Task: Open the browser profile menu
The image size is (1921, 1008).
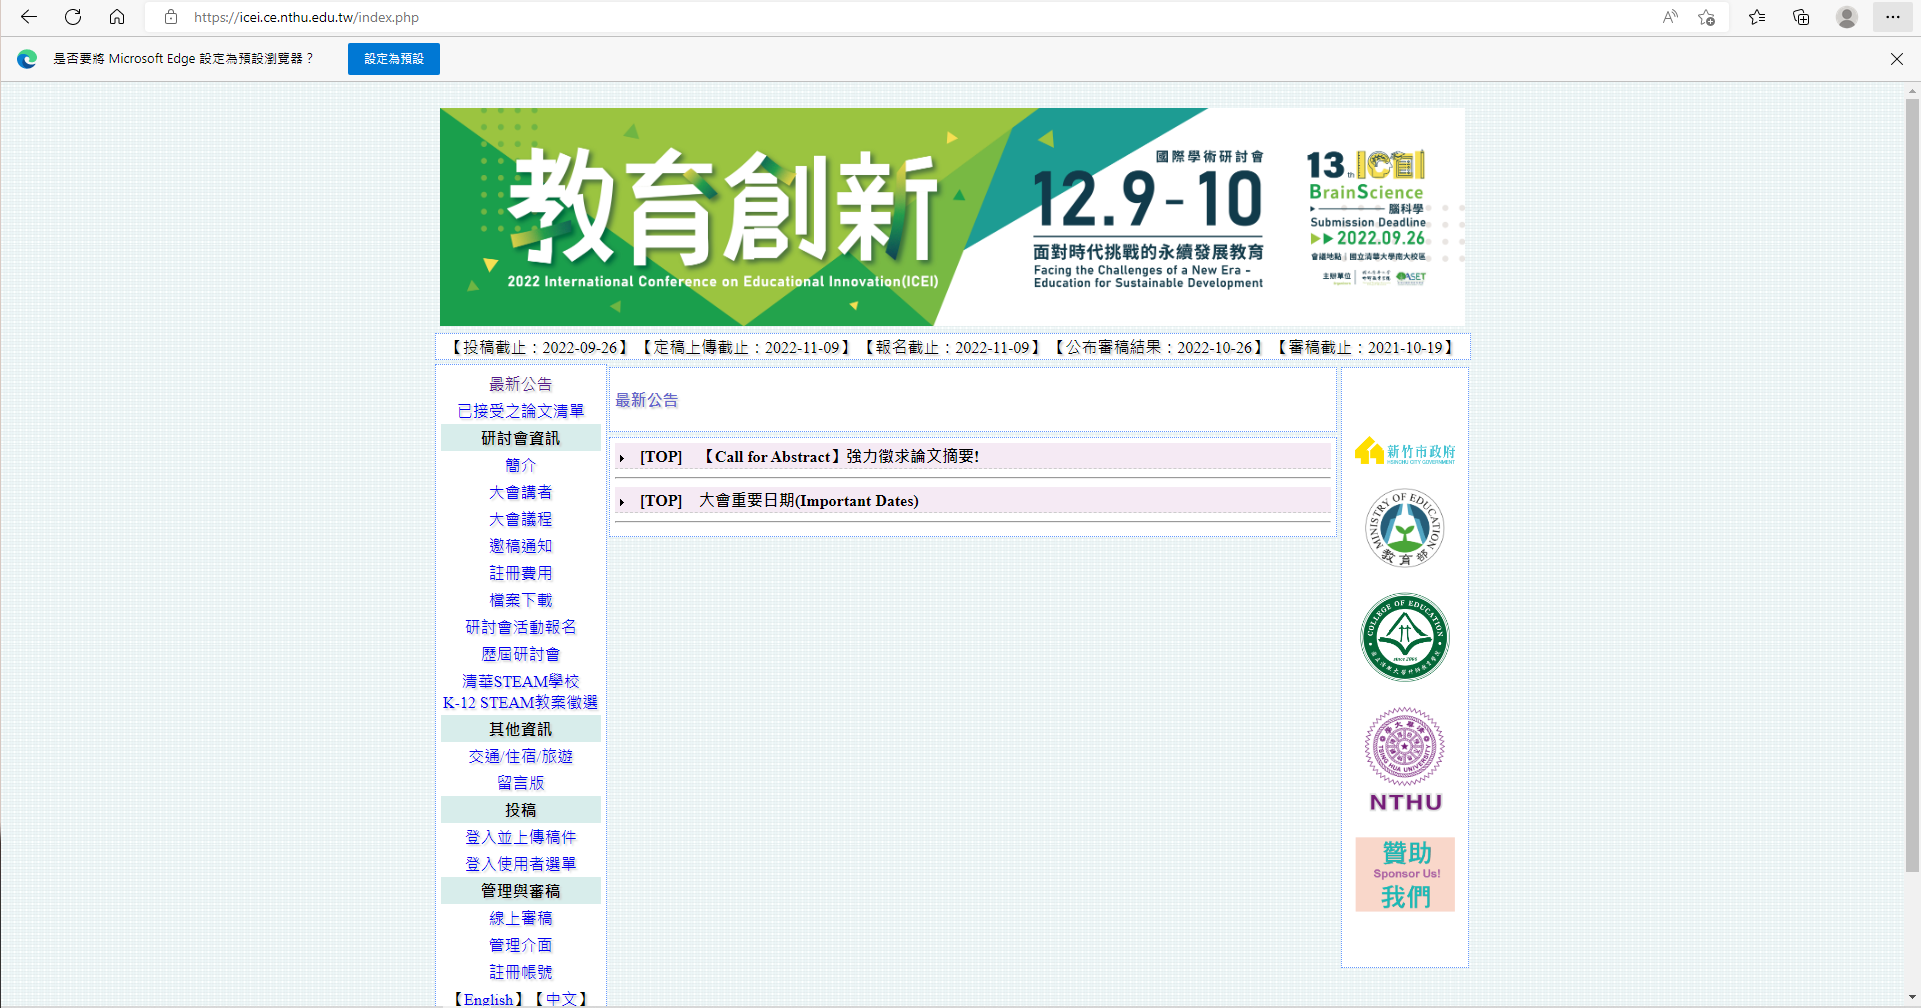Action: 1847,17
